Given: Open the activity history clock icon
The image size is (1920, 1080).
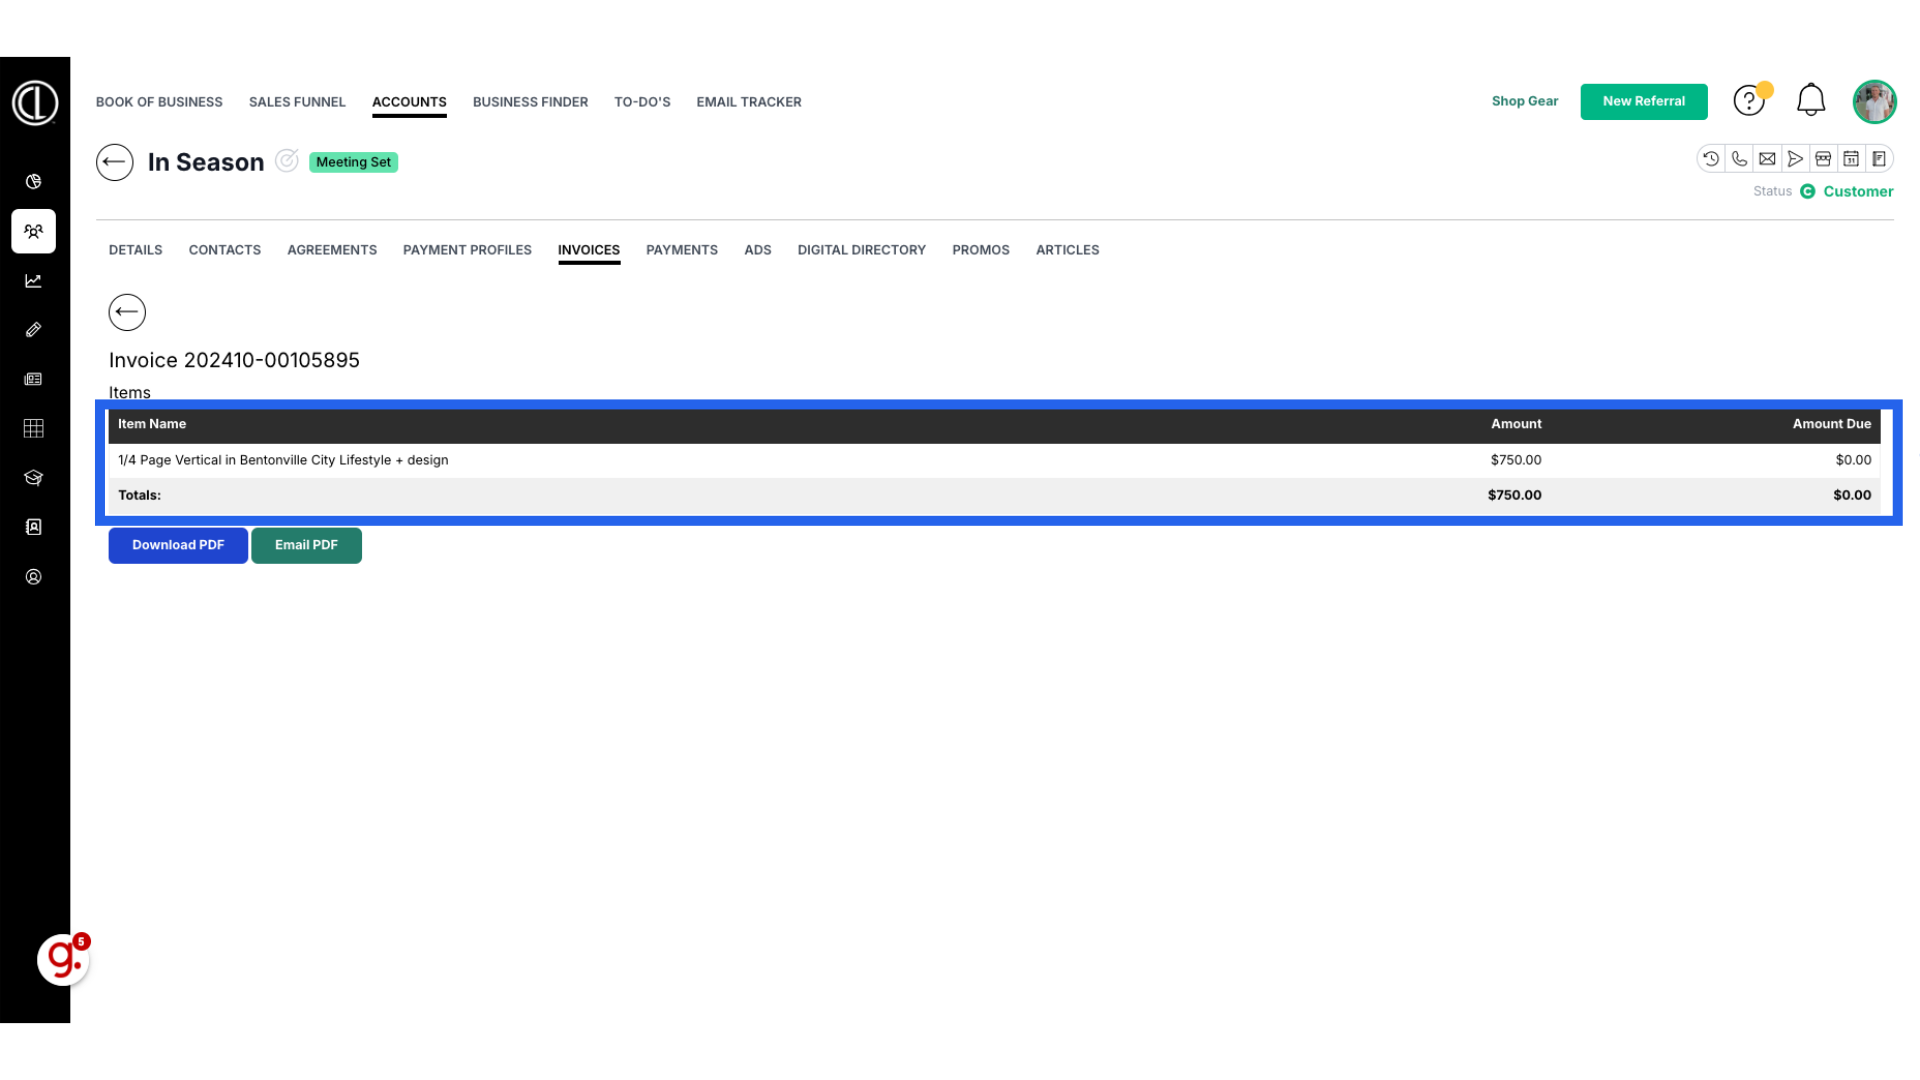Looking at the screenshot, I should 1711,159.
